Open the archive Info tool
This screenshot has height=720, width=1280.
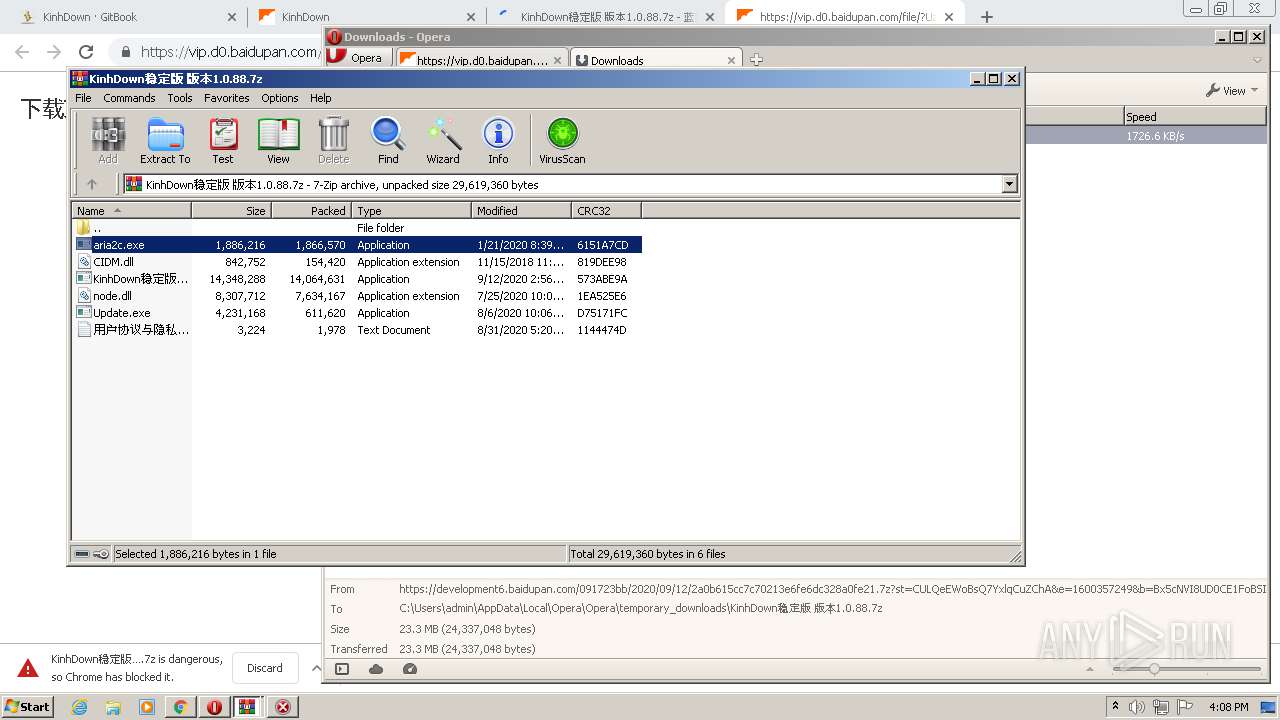(x=498, y=141)
